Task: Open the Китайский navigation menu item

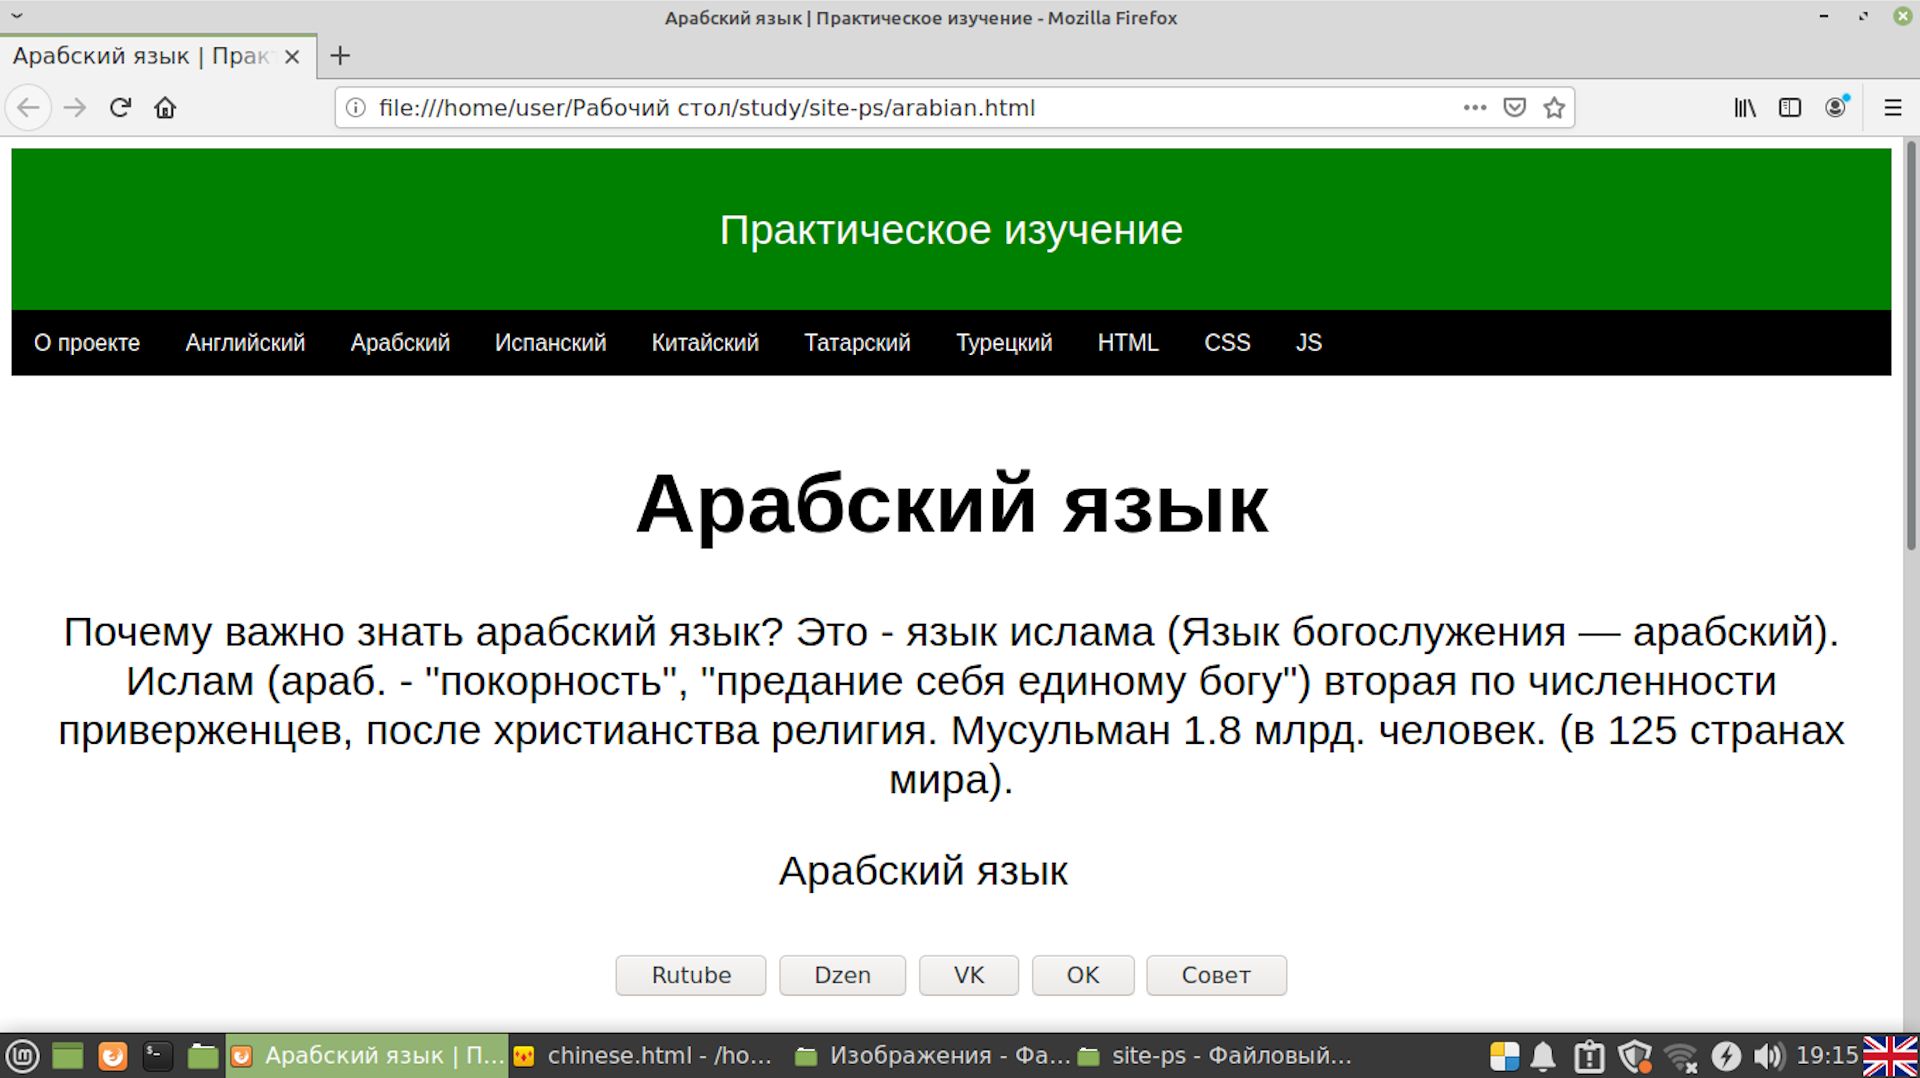Action: coord(705,343)
